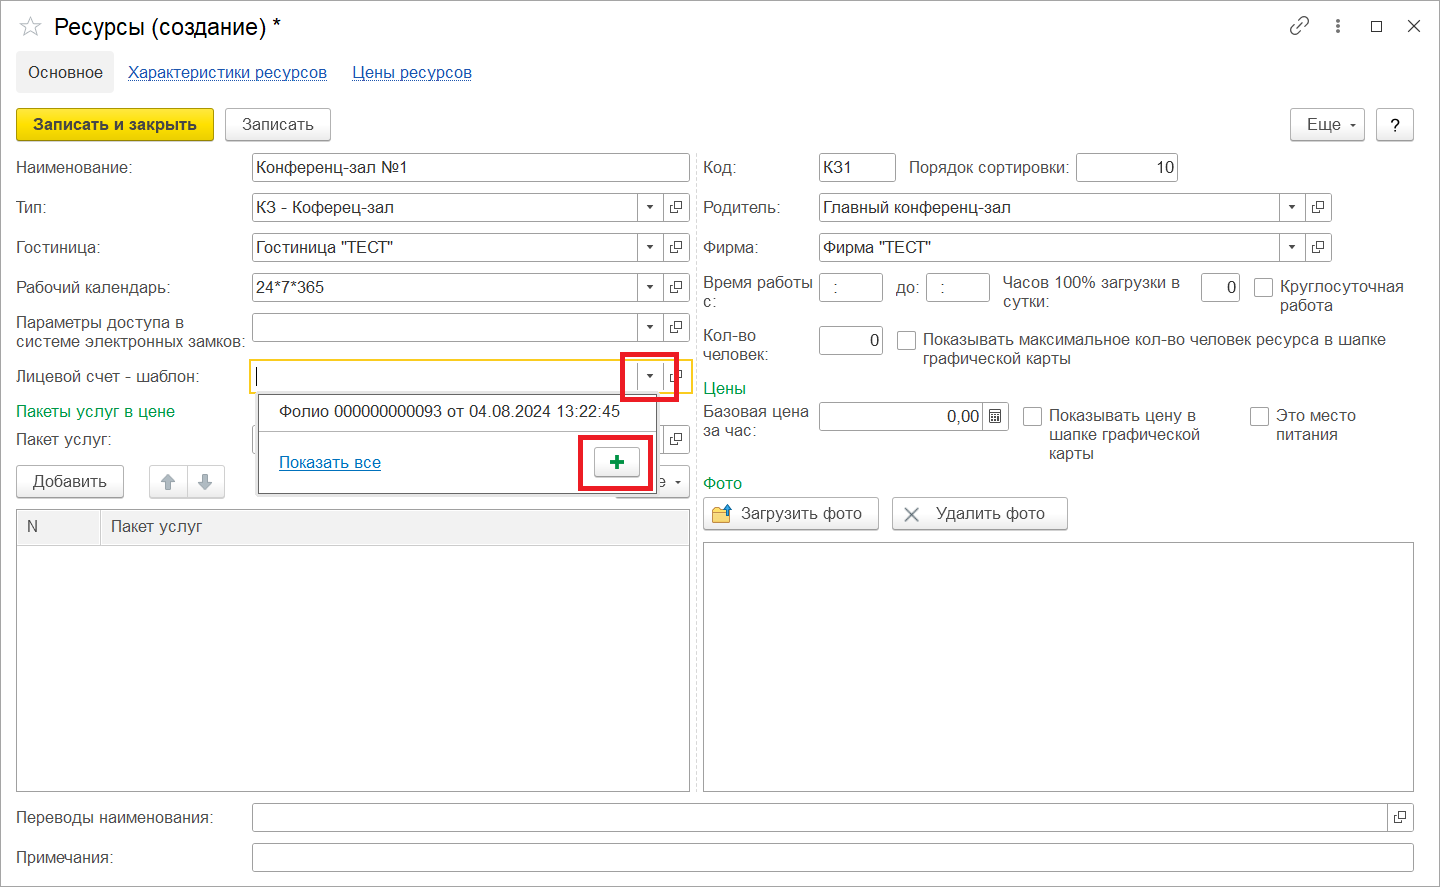Screen dimensions: 1440x887
Task: Click Записать и закрыть button
Action: 115,124
